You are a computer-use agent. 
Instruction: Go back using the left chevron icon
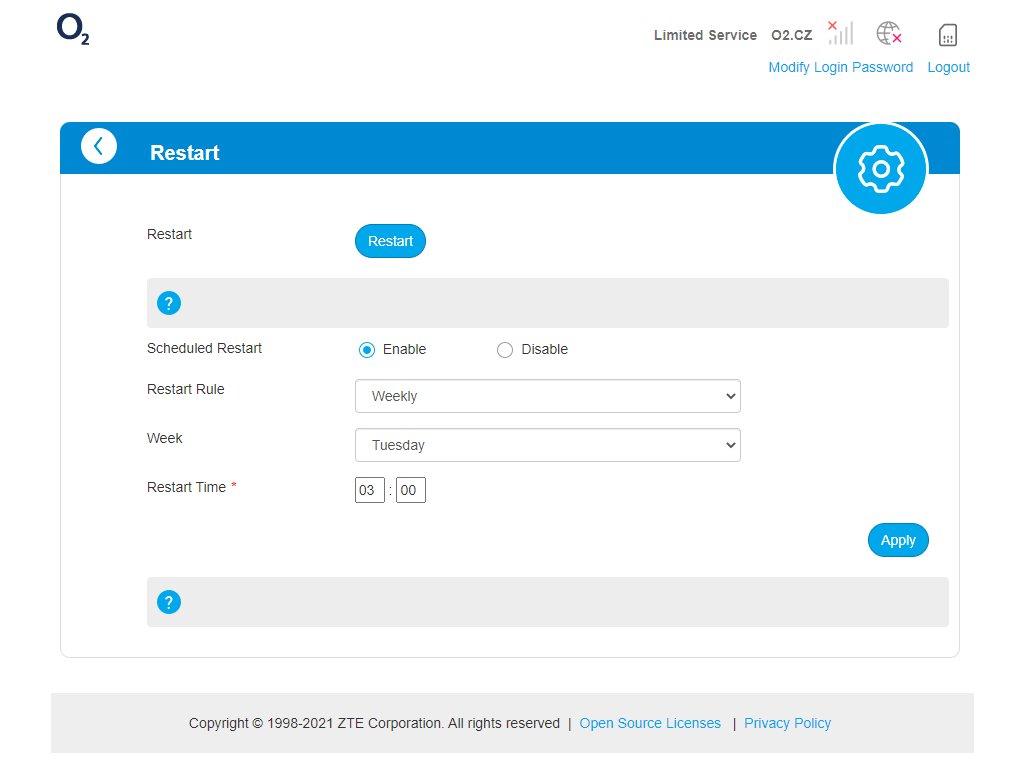[x=98, y=146]
